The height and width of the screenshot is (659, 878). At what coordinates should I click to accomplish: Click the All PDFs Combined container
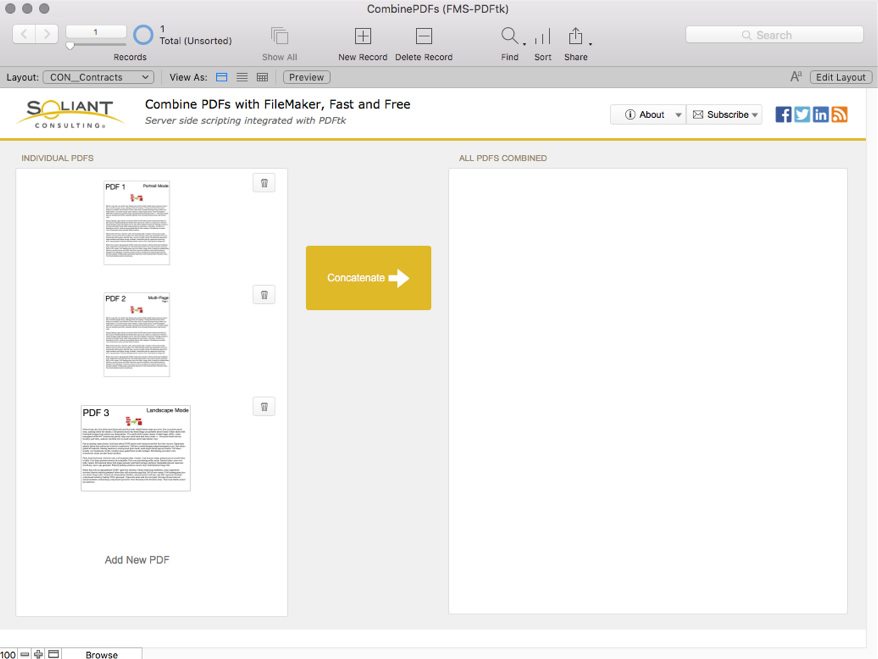(x=648, y=391)
